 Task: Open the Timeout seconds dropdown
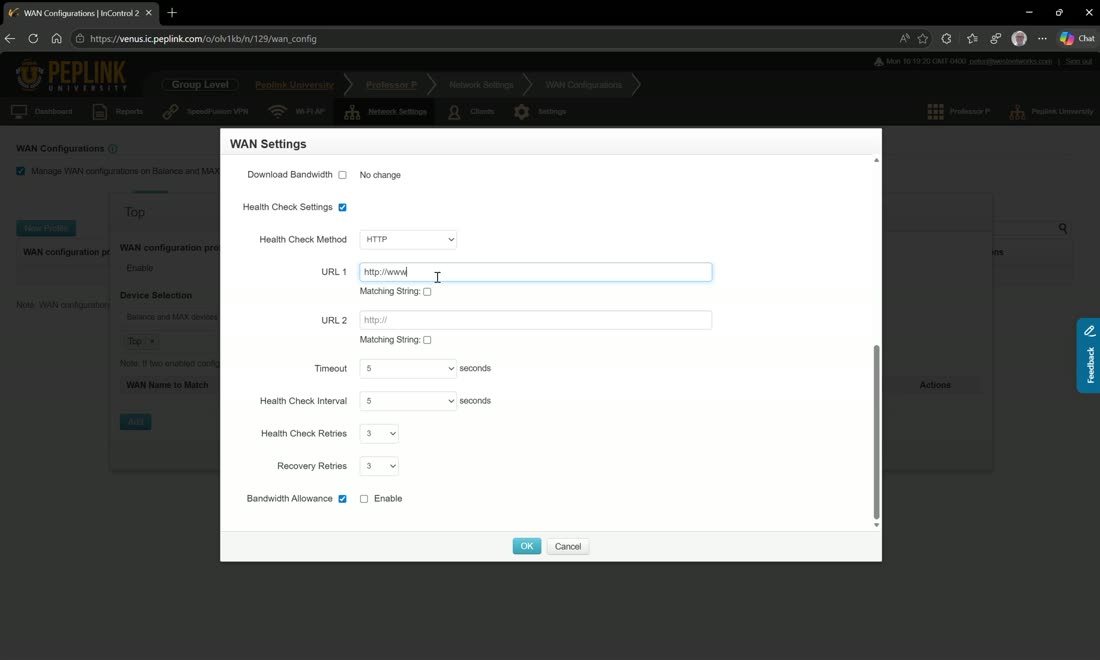point(408,368)
